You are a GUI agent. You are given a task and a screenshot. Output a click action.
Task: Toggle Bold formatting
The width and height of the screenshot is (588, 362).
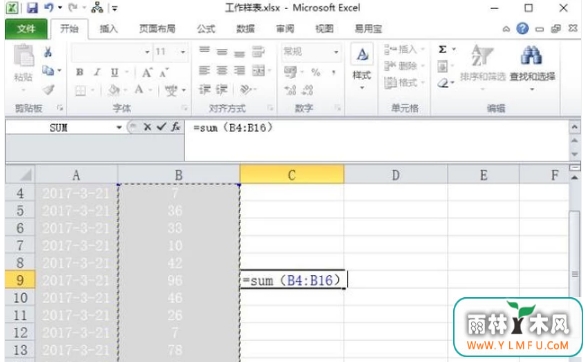80,72
